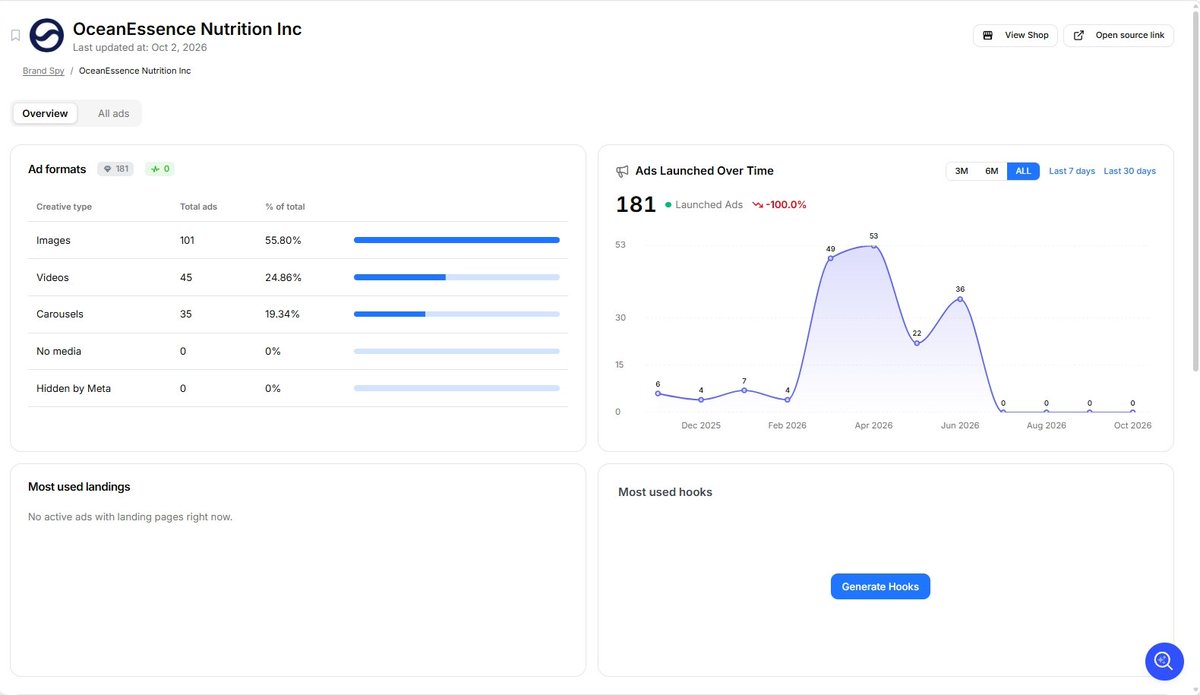Viewport: 1200px width, 695px height.
Task: Click the shop icon in View Shop
Action: pos(988,35)
